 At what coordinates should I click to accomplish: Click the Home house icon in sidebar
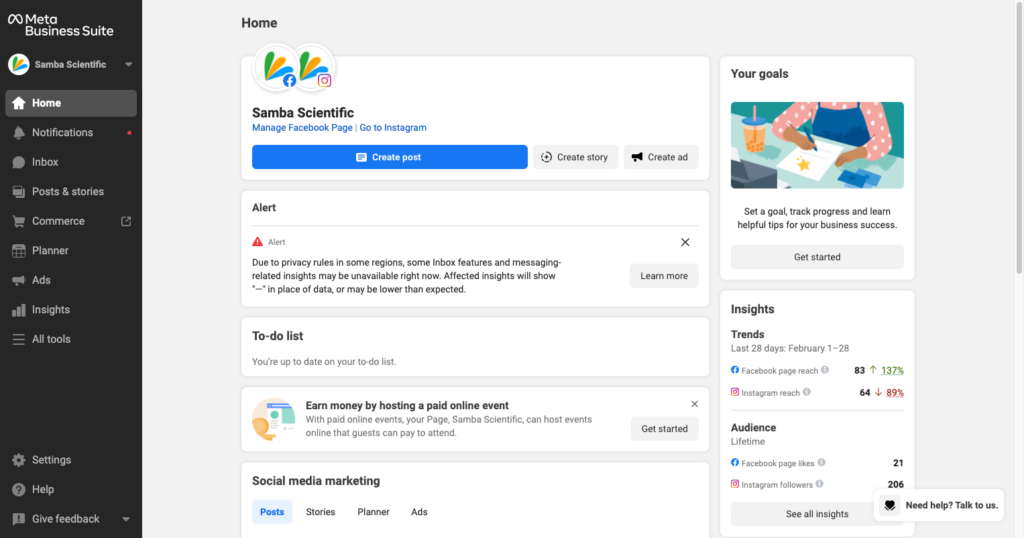coord(18,103)
